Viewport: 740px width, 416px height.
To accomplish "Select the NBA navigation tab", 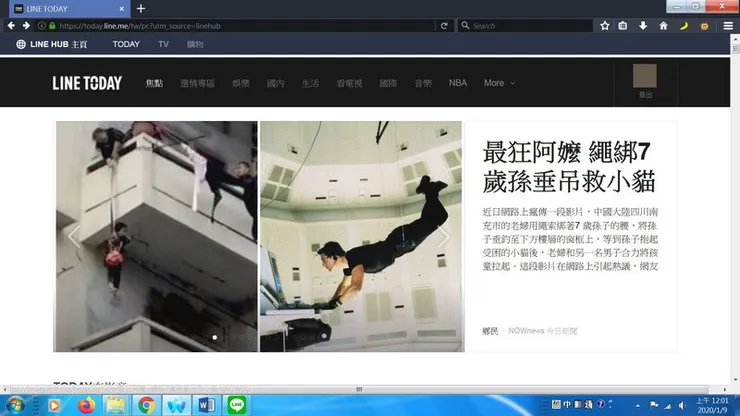I will 458,83.
